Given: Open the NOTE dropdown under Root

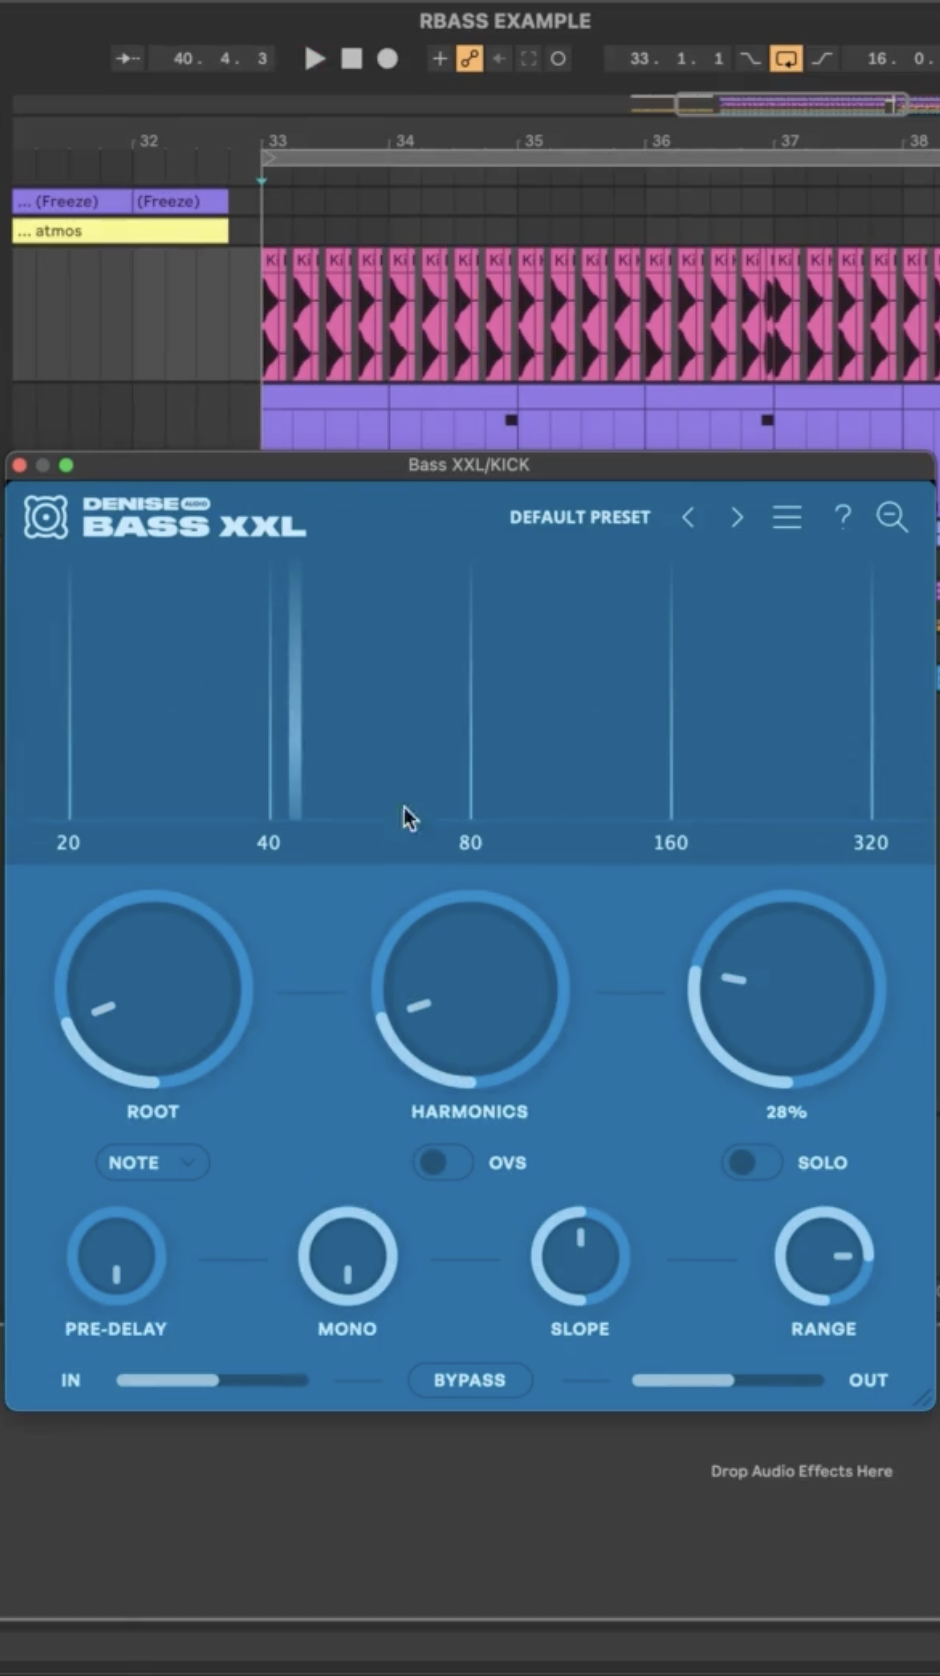Looking at the screenshot, I should click(x=152, y=1163).
